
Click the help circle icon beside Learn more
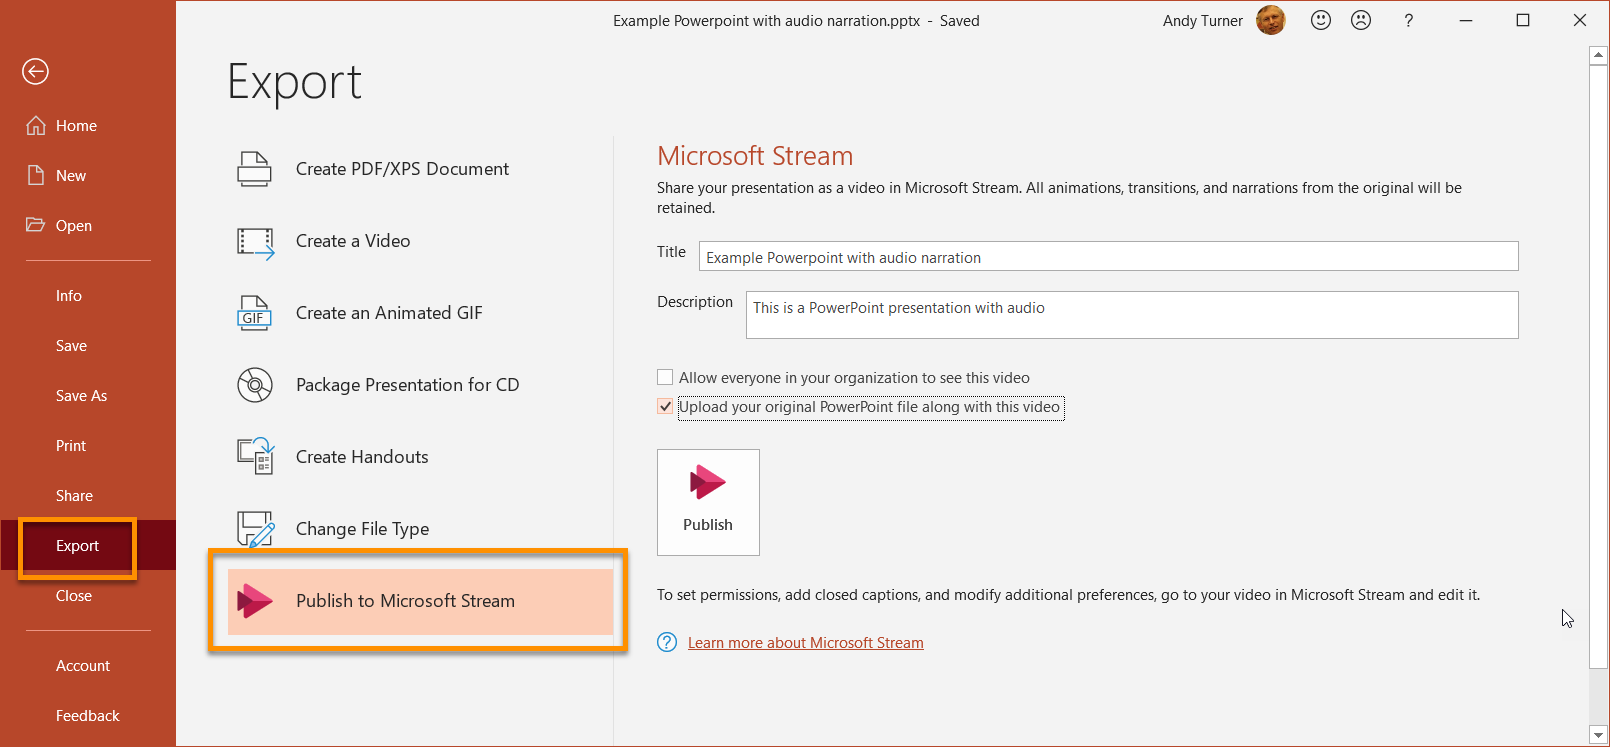667,642
